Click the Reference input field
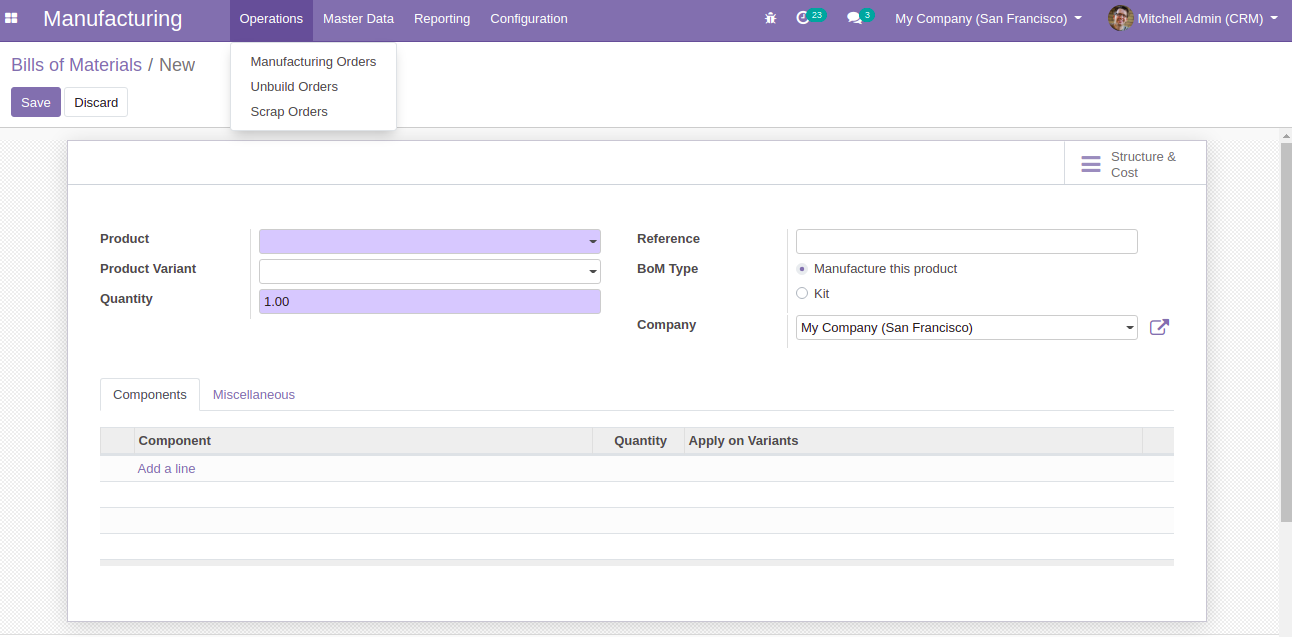Image resolution: width=1292 pixels, height=637 pixels. 966,241
